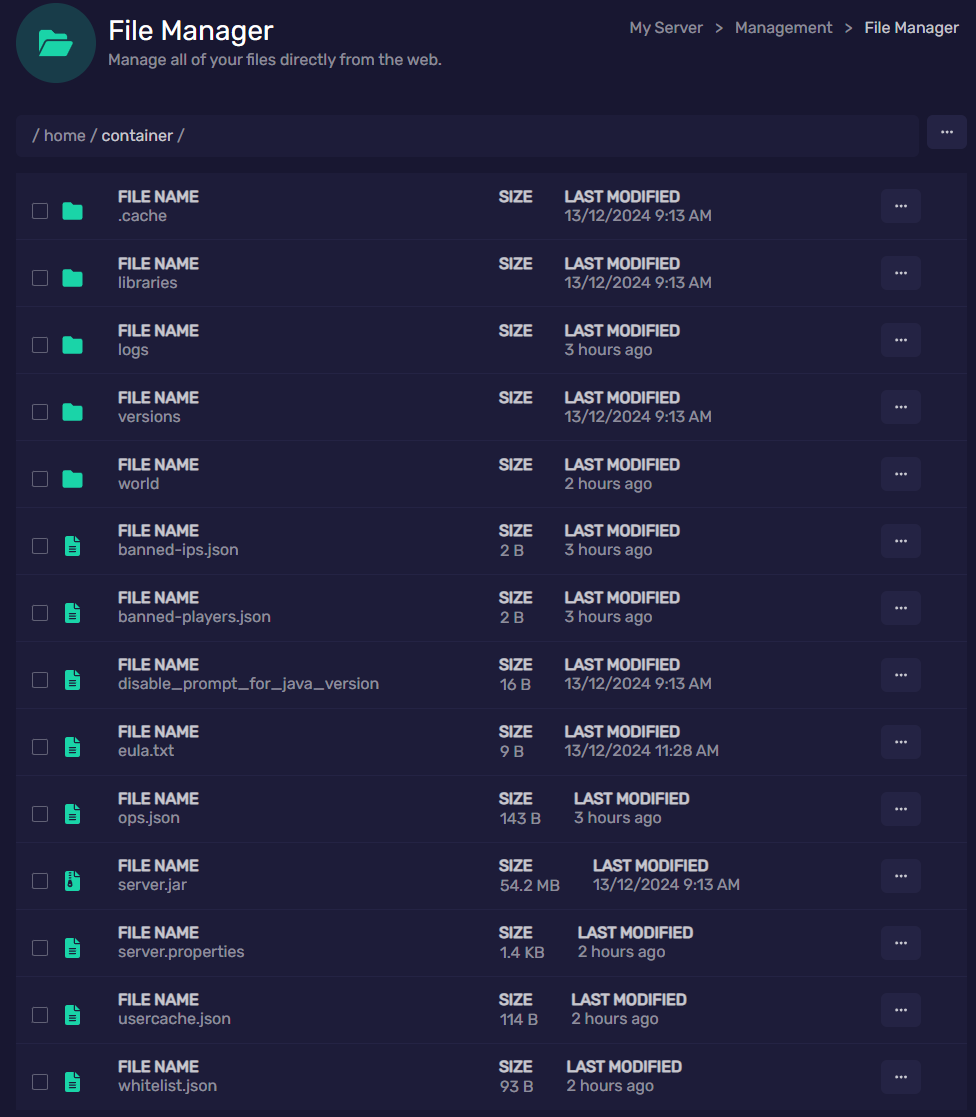
Task: Click the libraries folder icon
Action: [x=72, y=278]
